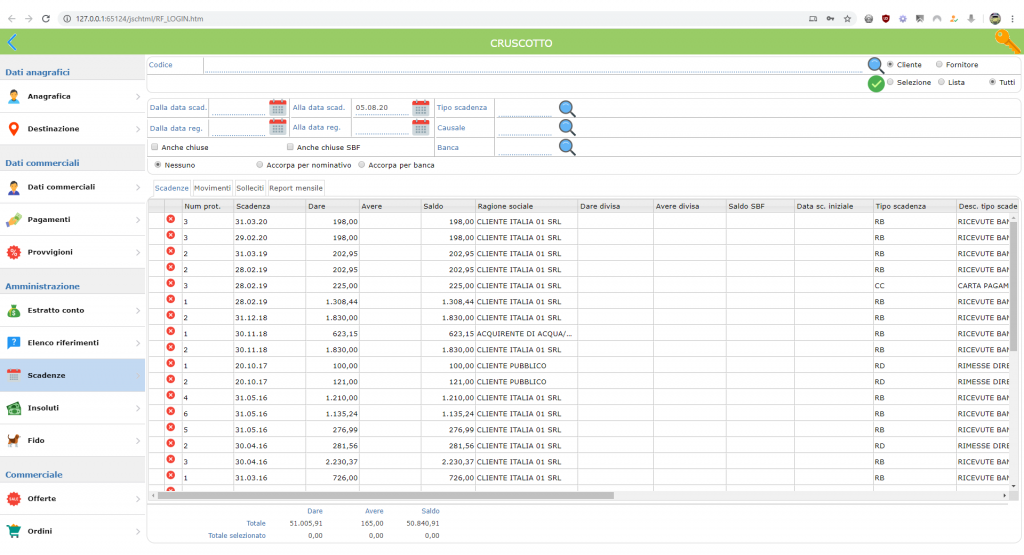Open calendar for Alla data reg.
This screenshot has height=555, width=1024.
[421, 127]
